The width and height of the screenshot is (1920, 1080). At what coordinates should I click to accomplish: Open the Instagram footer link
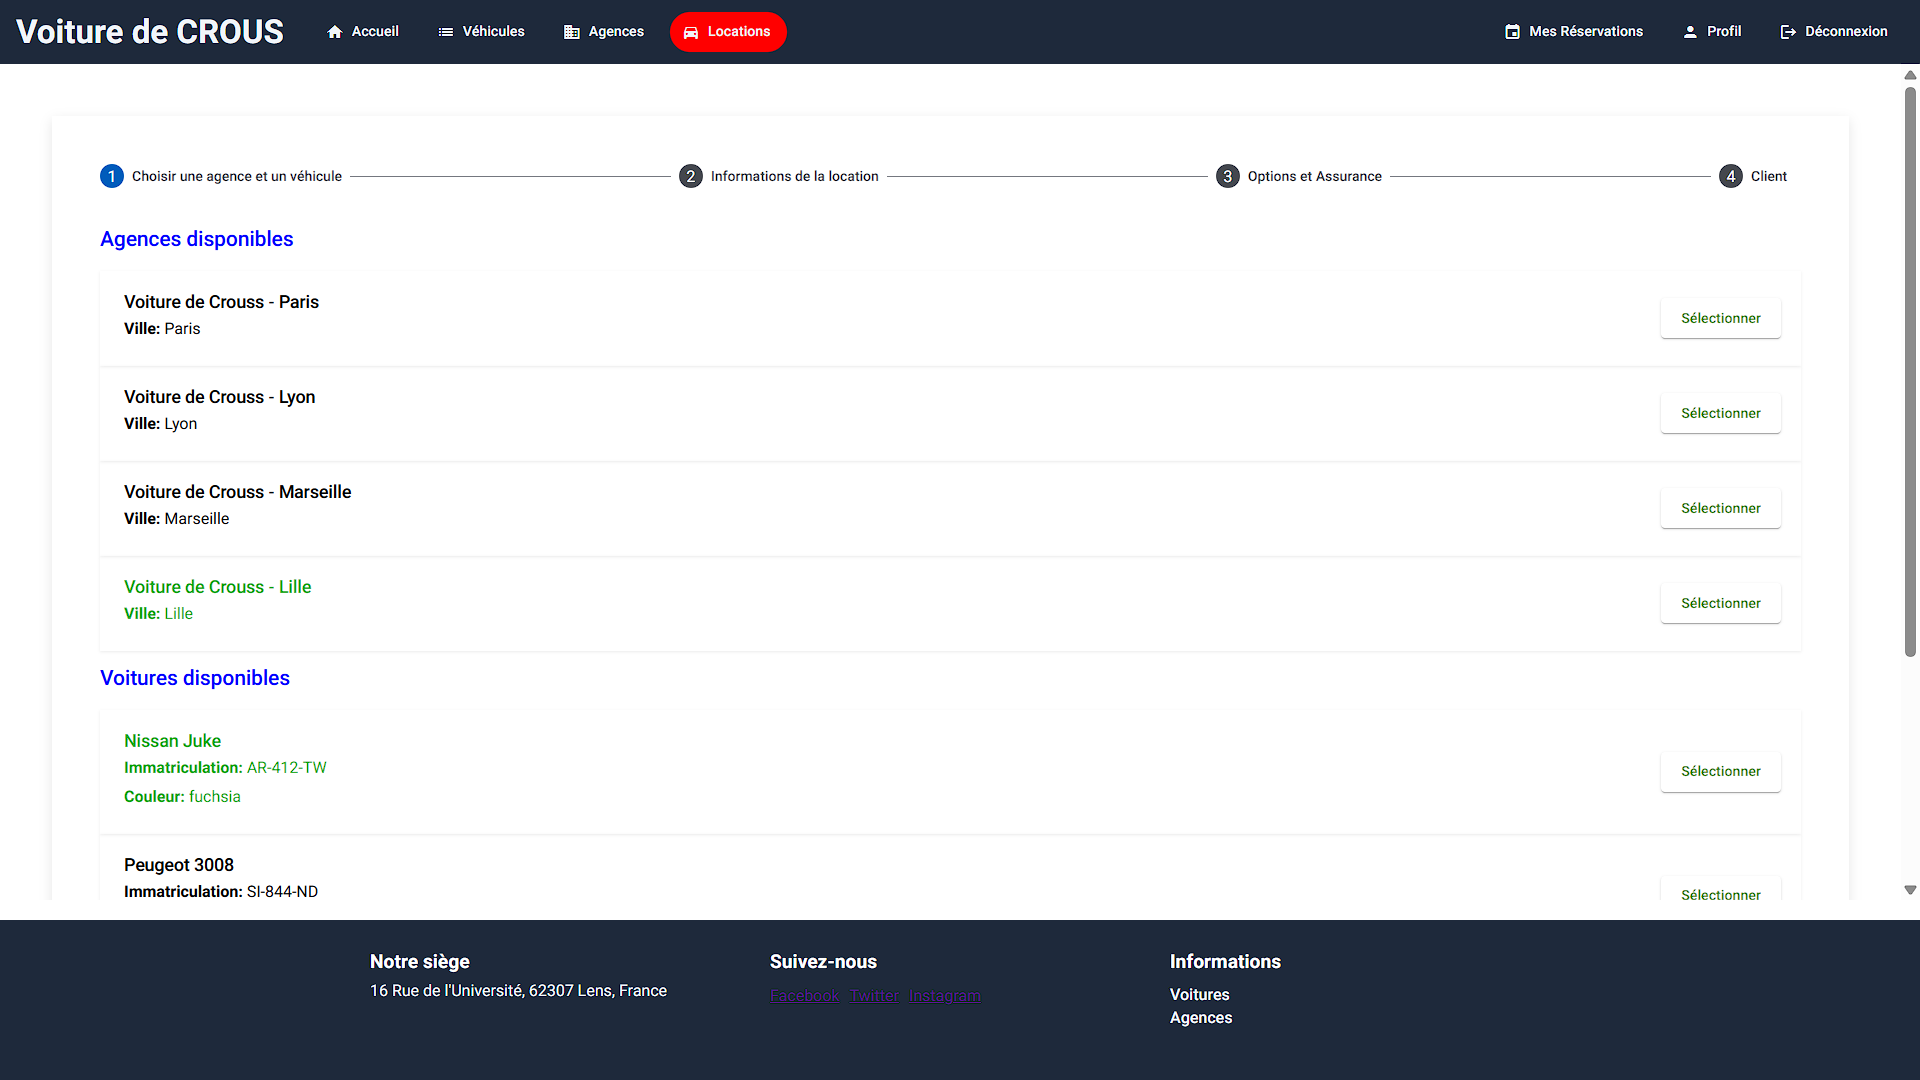944,996
